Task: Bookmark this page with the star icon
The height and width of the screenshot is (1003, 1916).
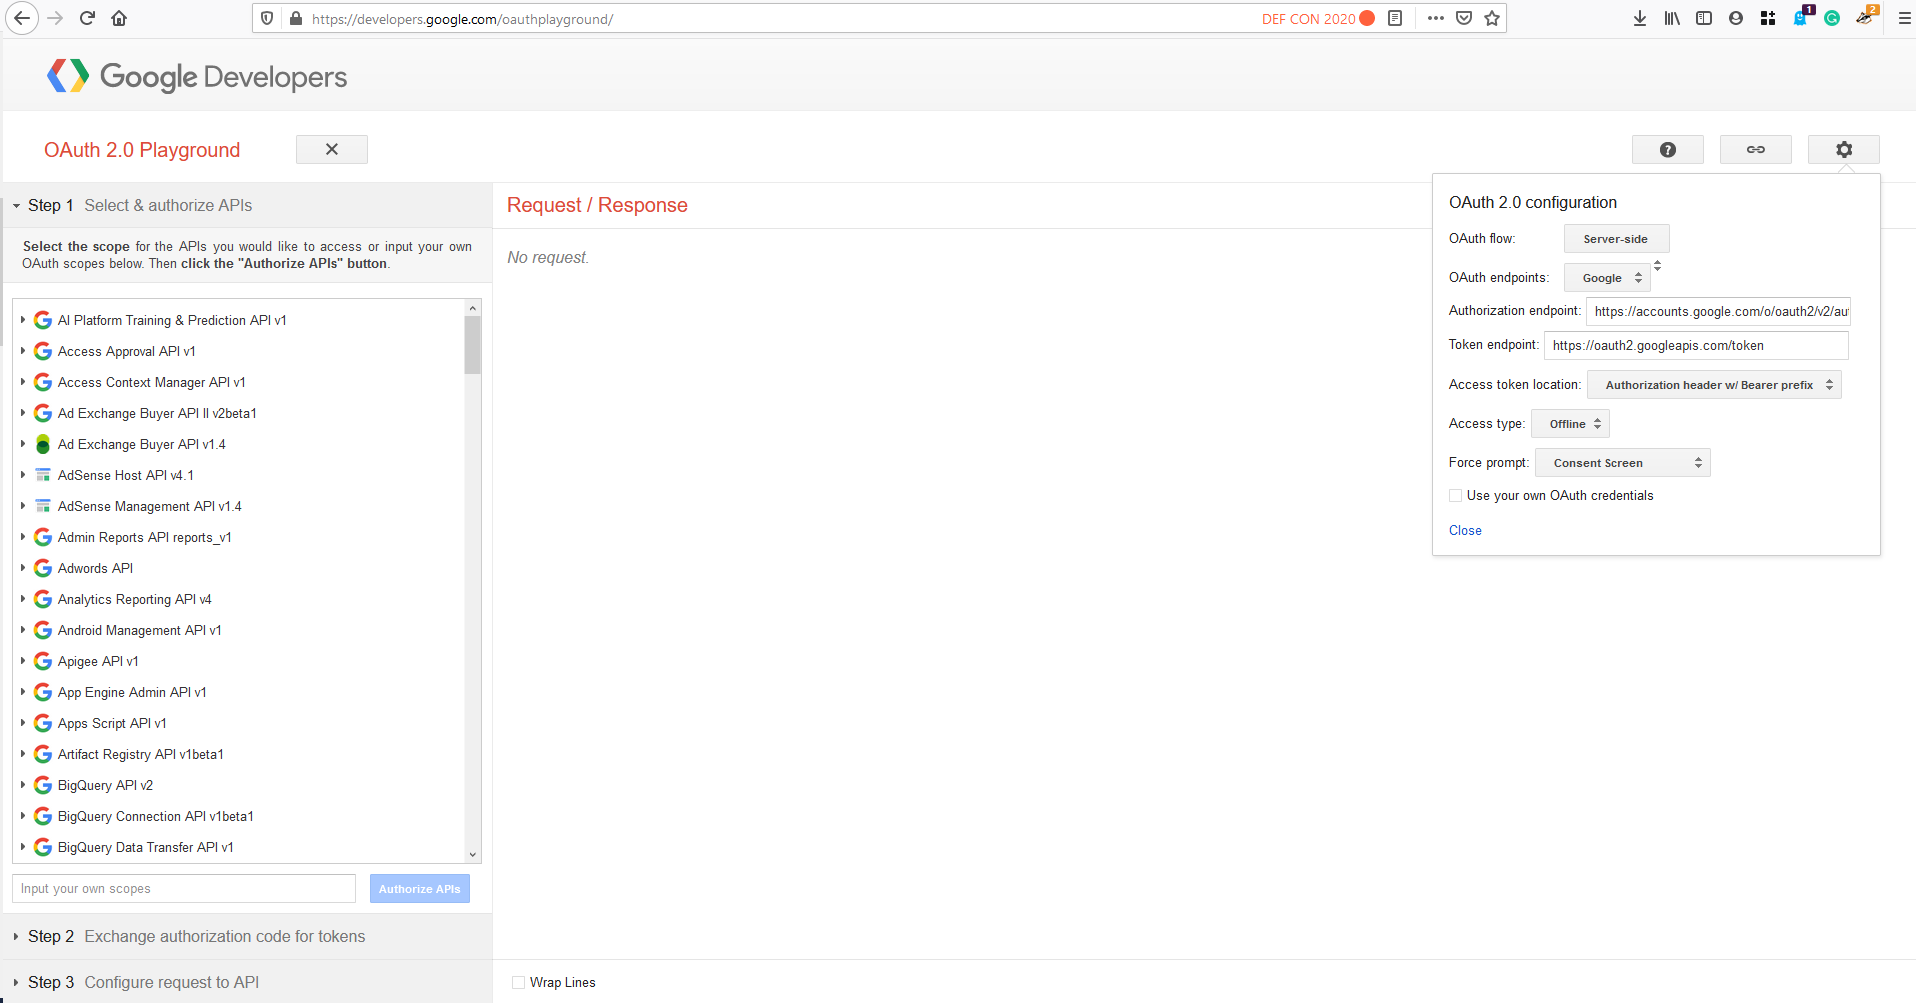Action: pos(1492,18)
